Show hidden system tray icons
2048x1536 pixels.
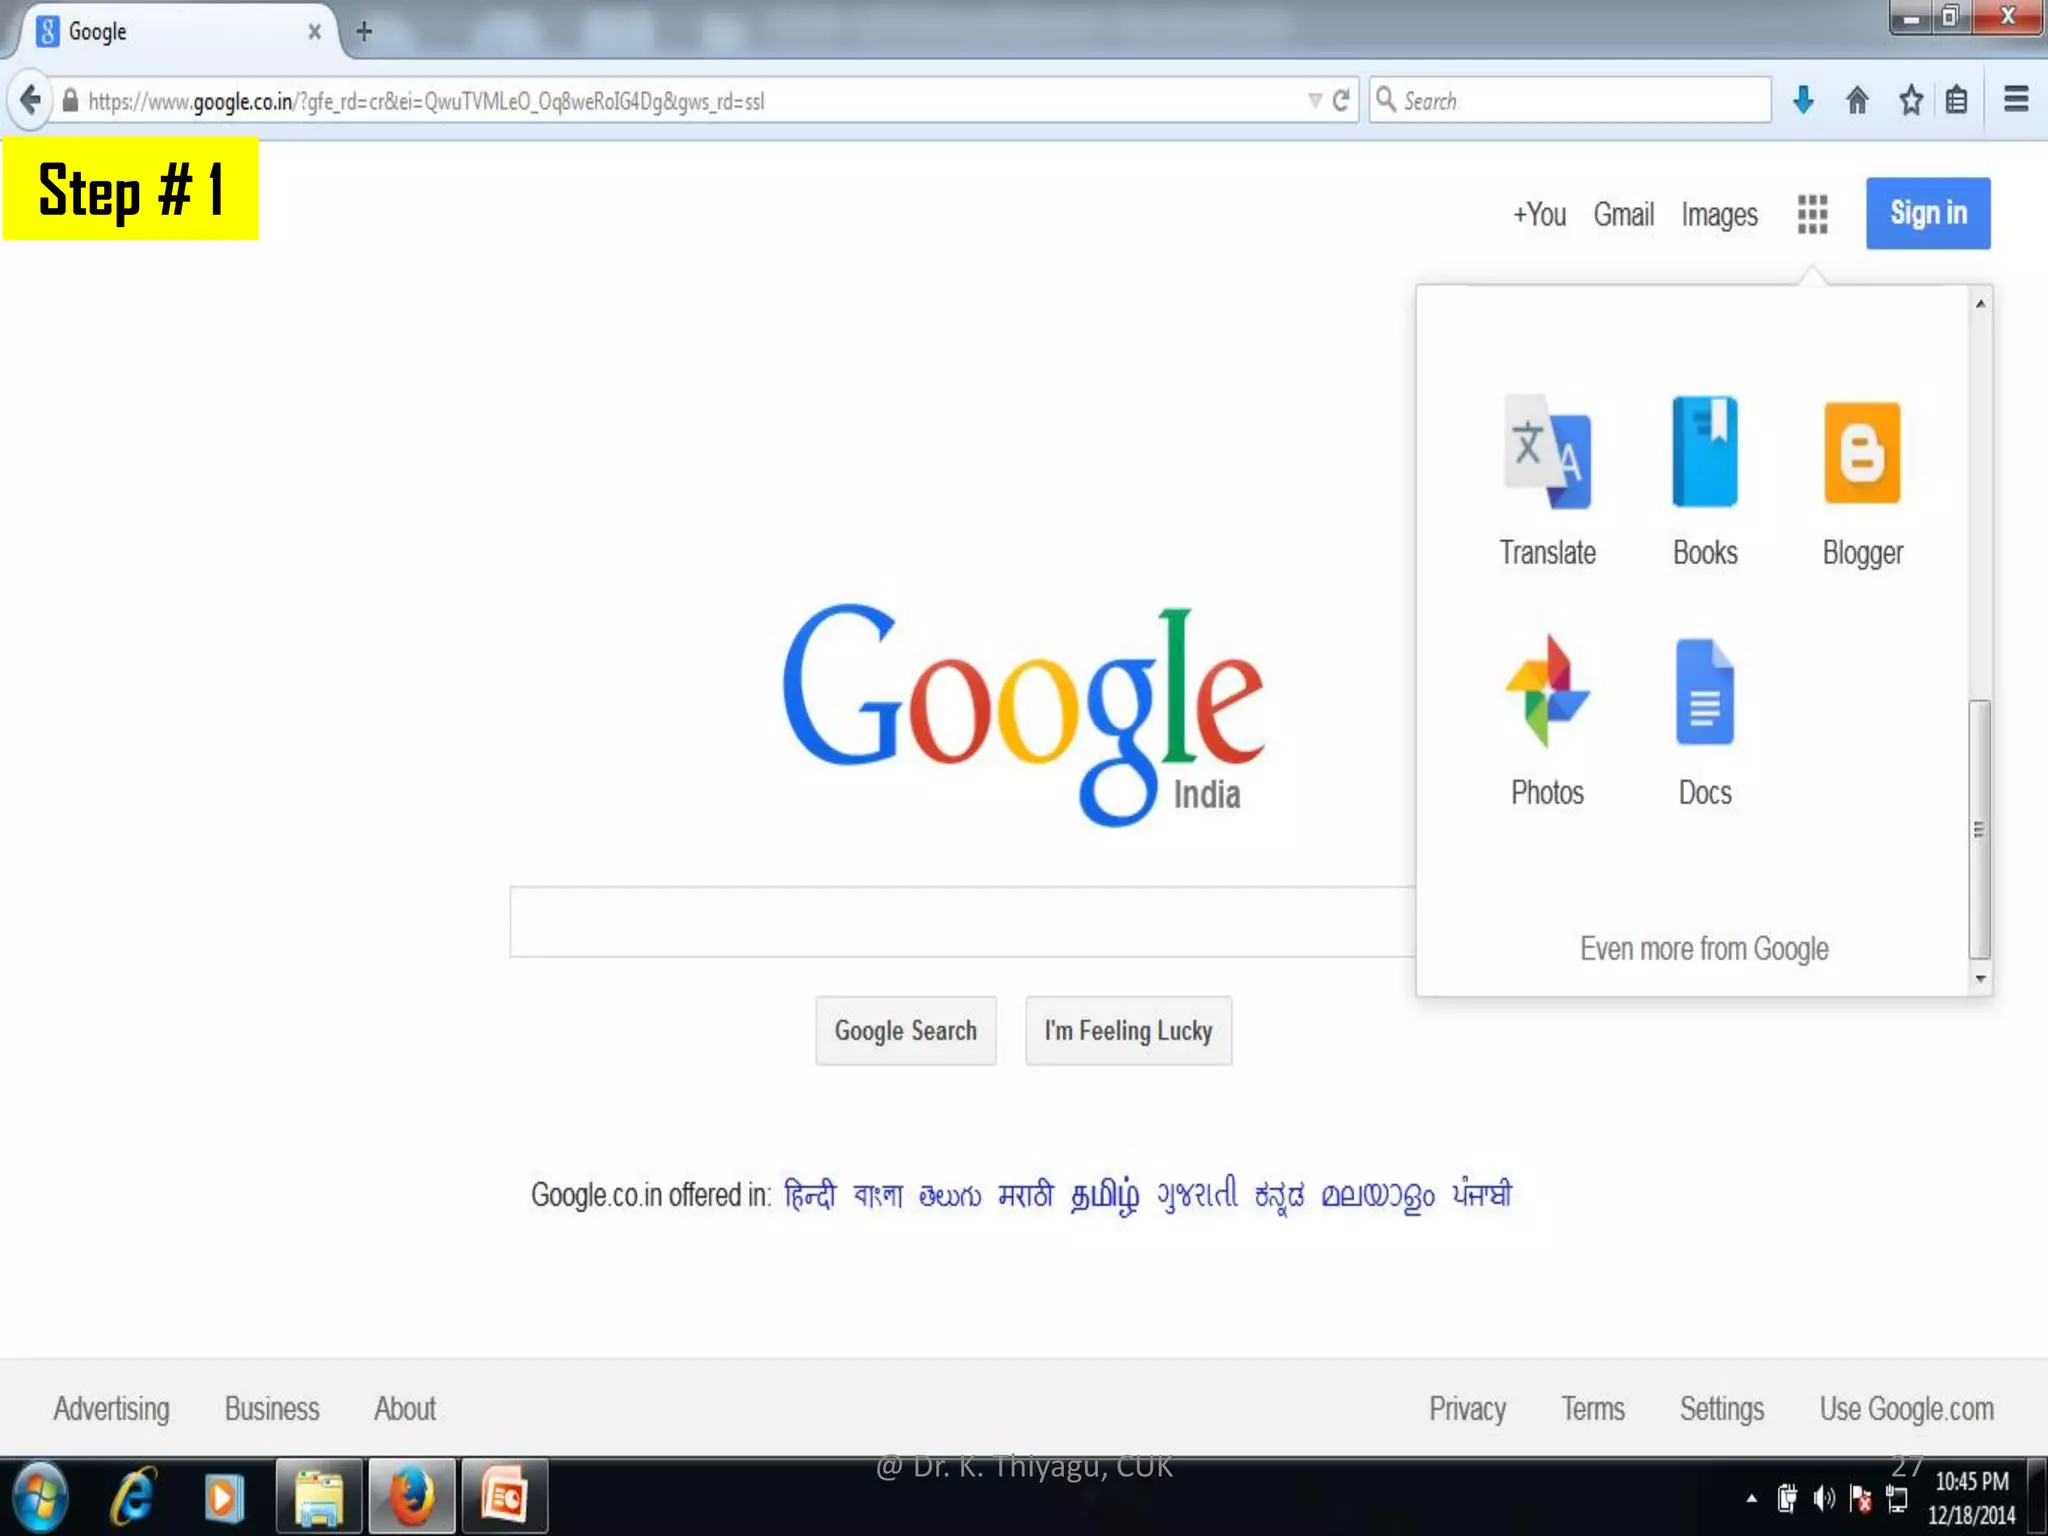tap(1751, 1498)
